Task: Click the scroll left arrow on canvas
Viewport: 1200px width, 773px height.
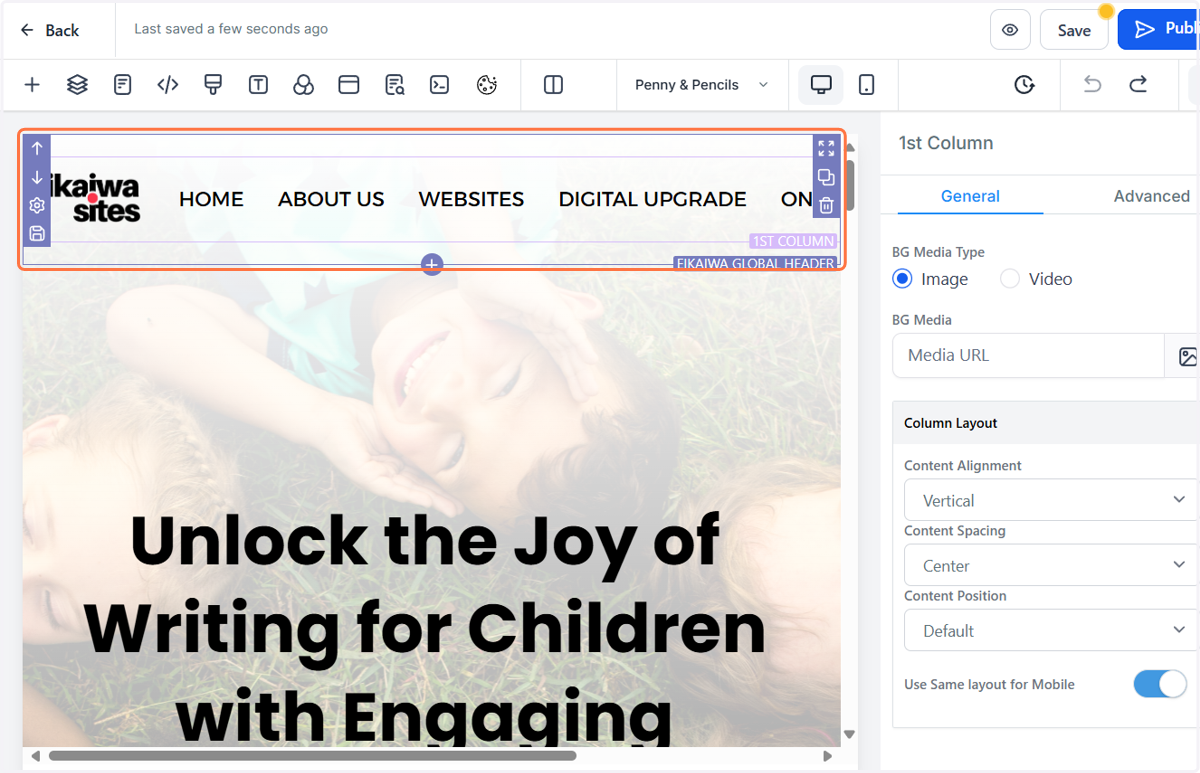Action: [x=35, y=756]
